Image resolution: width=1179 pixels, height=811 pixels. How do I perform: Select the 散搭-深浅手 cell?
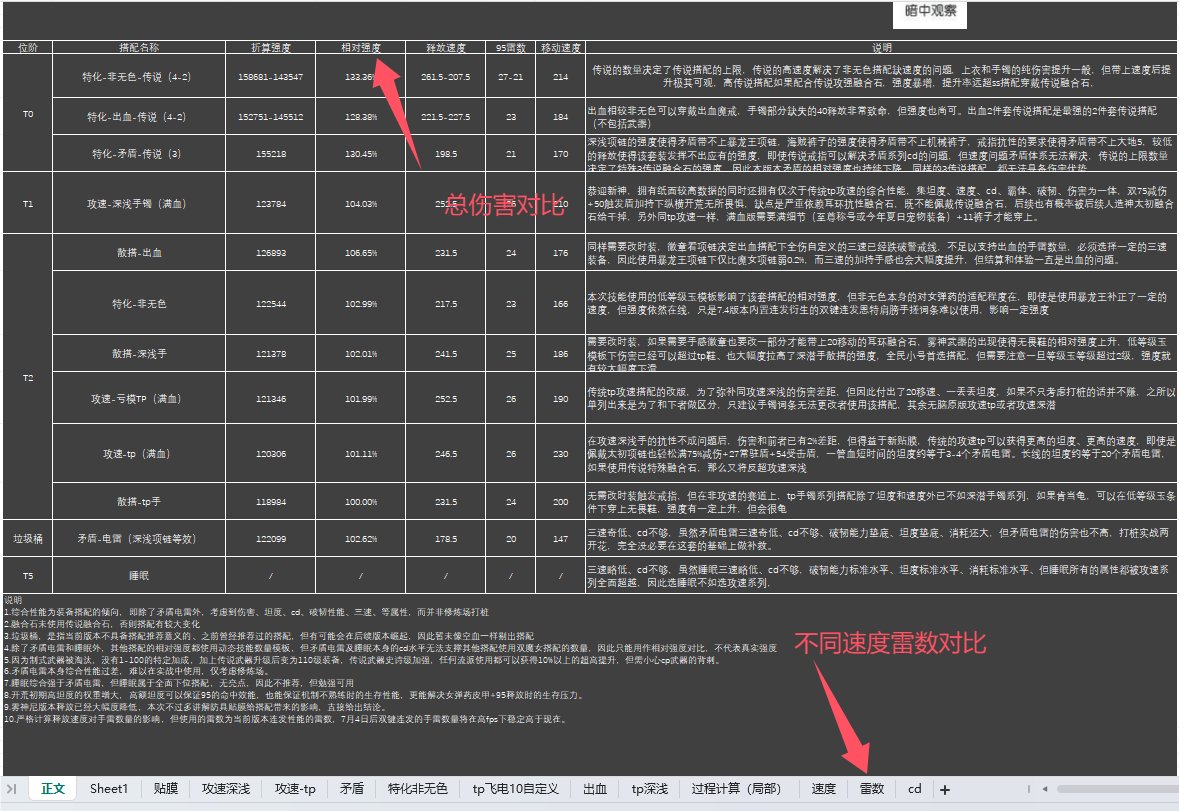tap(139, 353)
